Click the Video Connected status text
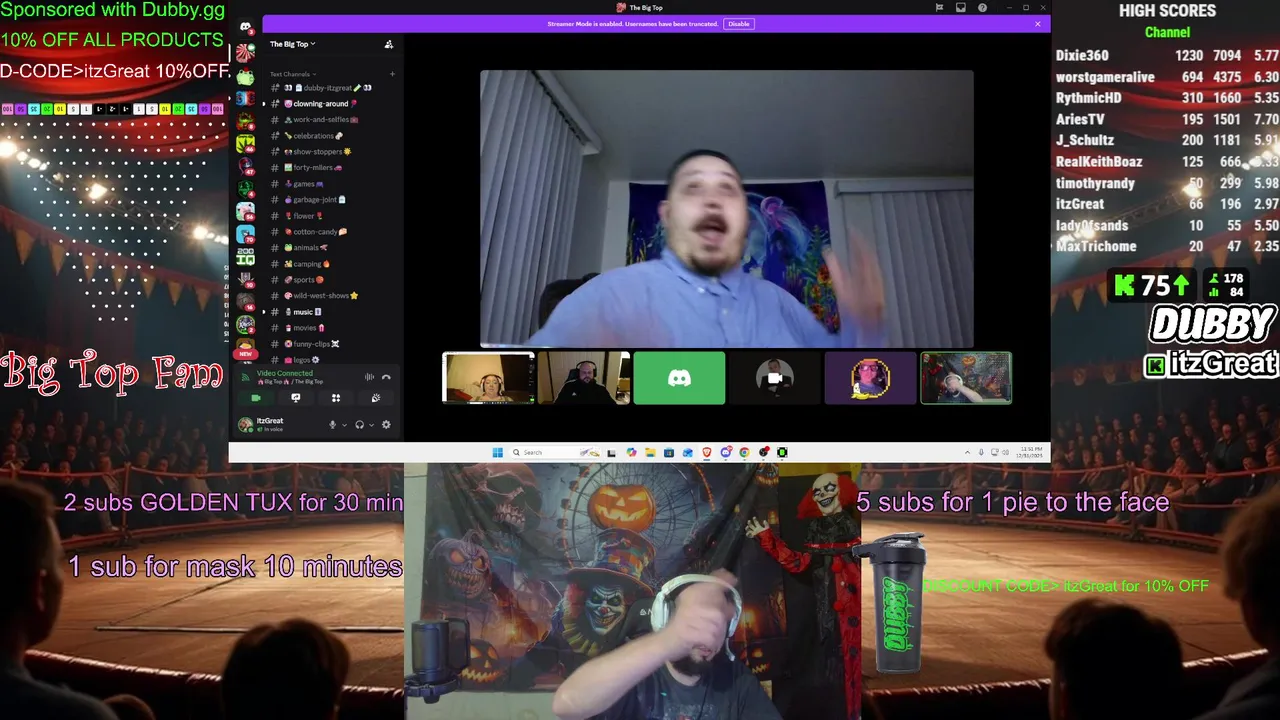 click(285, 373)
